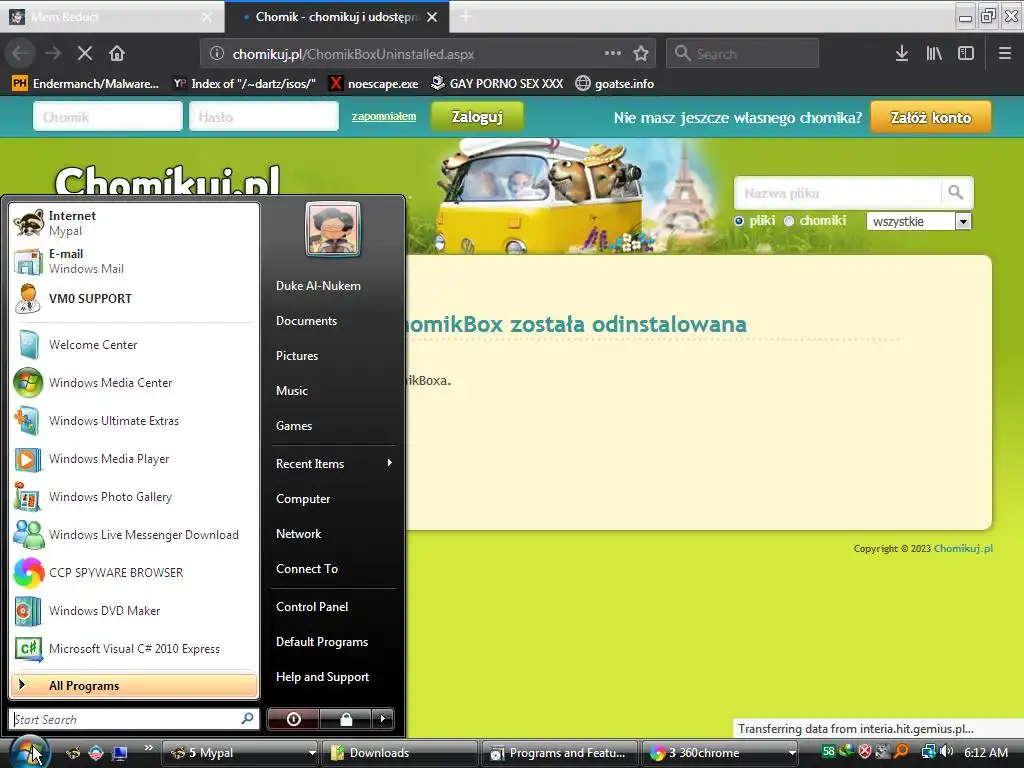The width and height of the screenshot is (1024, 768).
Task: Launch Windows Media Center
Action: pos(134,383)
